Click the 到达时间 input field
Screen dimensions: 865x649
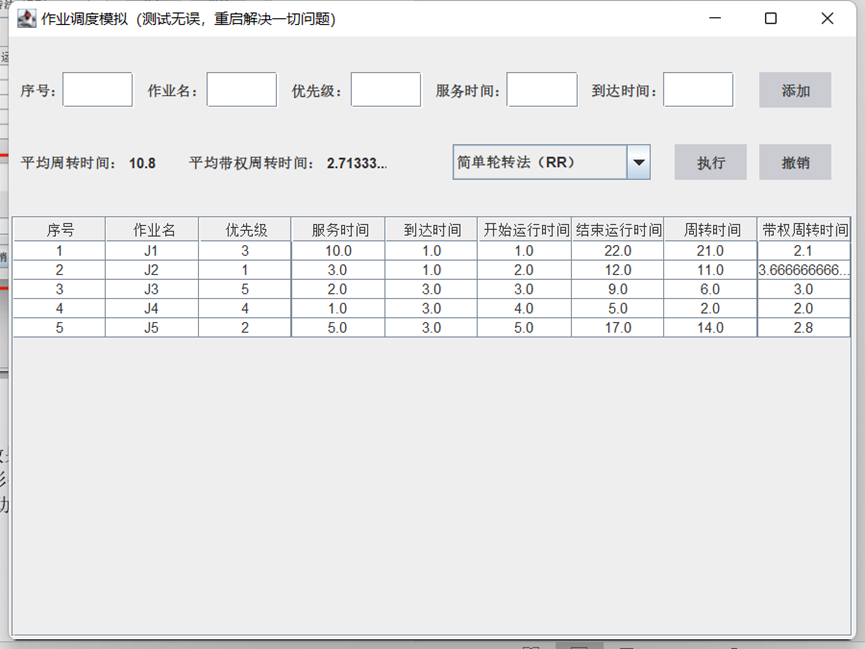click(697, 89)
